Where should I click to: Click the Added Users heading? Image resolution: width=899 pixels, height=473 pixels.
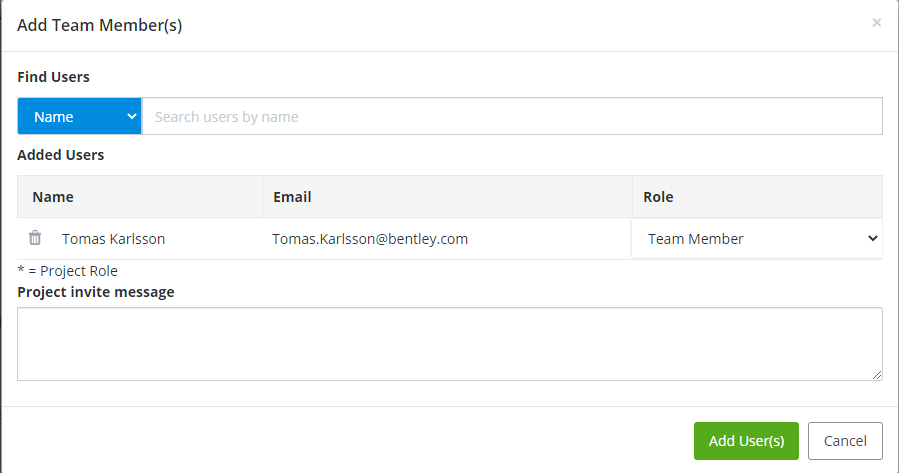61,155
